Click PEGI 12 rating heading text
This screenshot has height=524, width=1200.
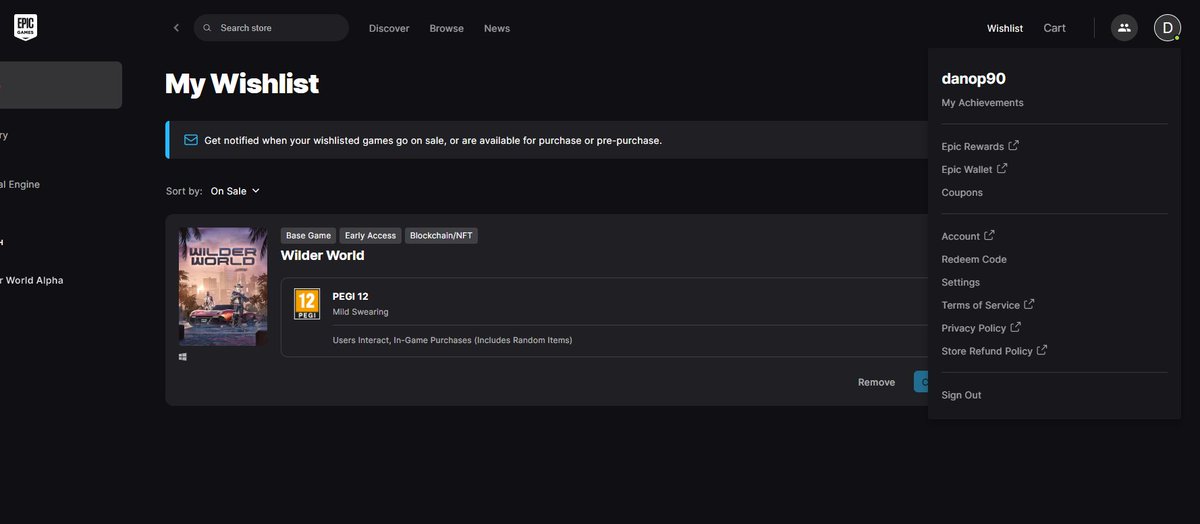[351, 296]
